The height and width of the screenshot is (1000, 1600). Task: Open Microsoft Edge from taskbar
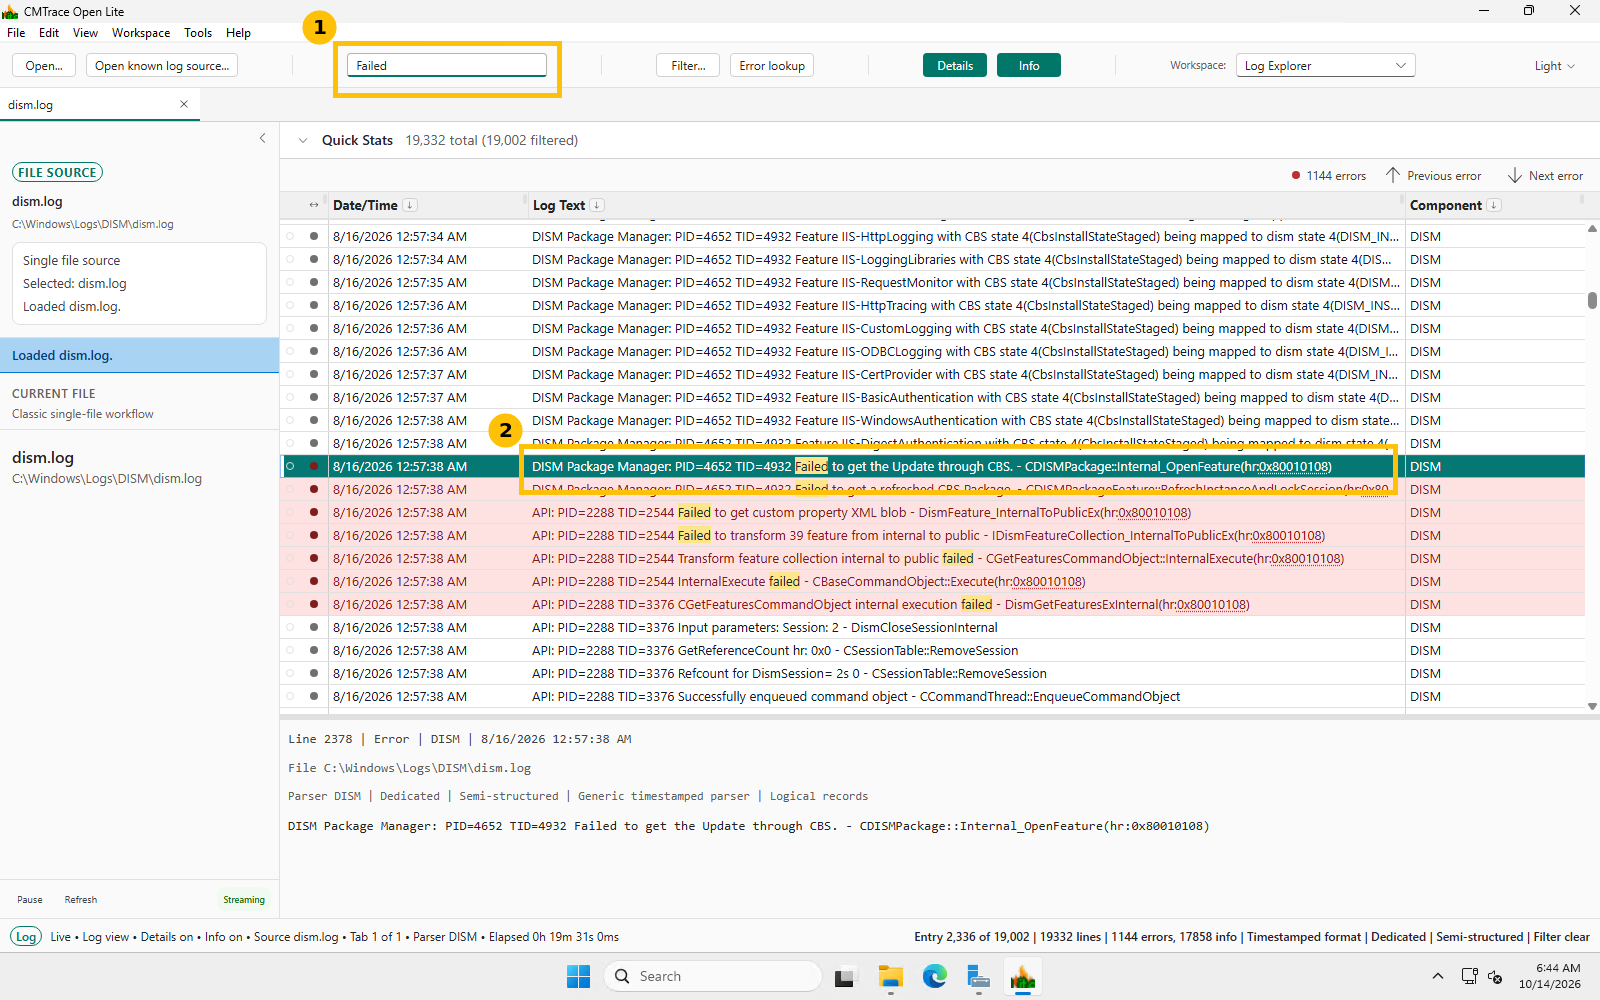[x=934, y=976]
